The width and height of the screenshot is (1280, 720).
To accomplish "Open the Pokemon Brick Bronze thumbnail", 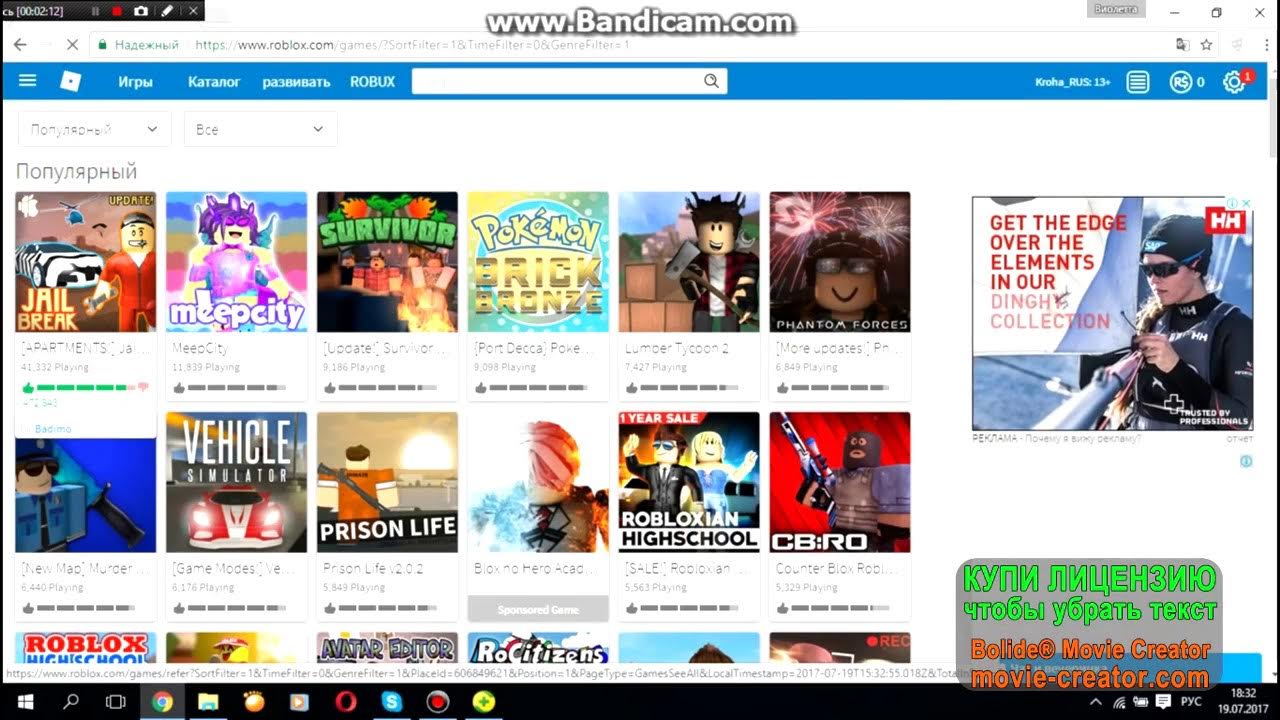I will point(538,262).
